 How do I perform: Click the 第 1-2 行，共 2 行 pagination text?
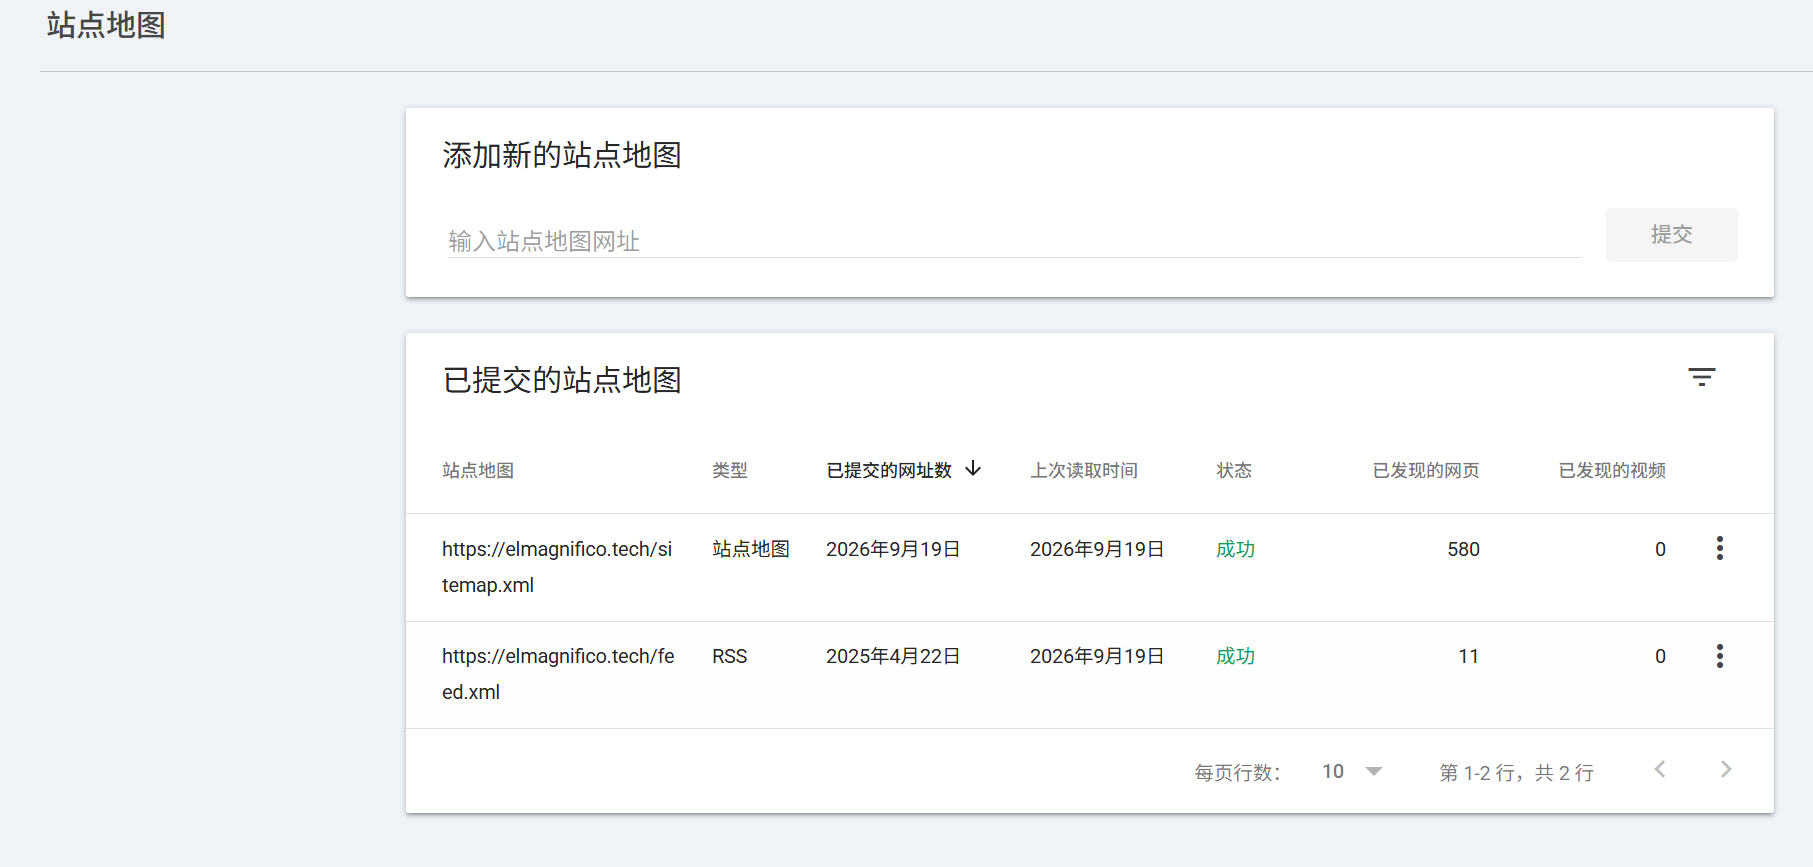click(x=1516, y=773)
